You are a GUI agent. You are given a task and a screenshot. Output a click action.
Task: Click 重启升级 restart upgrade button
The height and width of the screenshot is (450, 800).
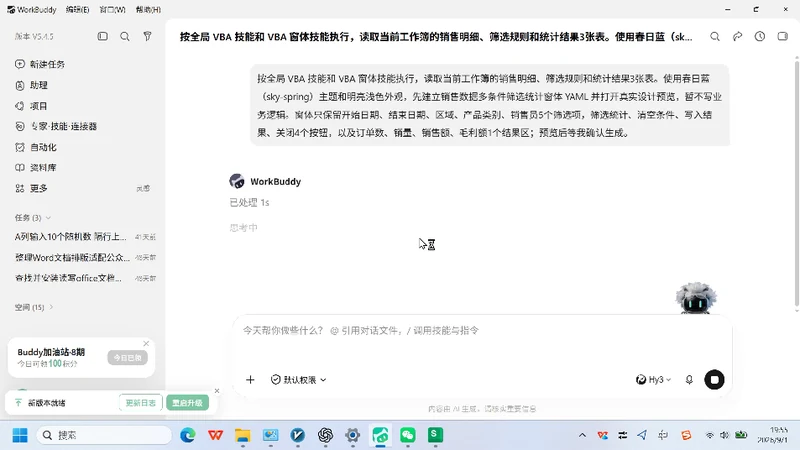pyautogui.click(x=187, y=403)
